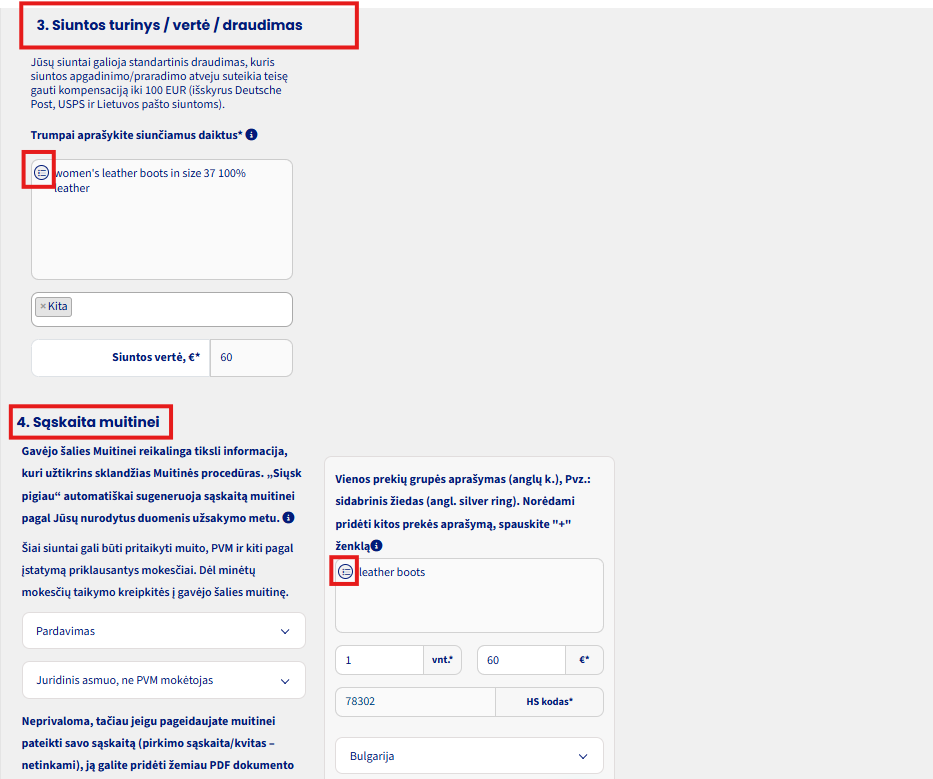
Task: Click the quantity field showing 1
Action: pos(379,660)
